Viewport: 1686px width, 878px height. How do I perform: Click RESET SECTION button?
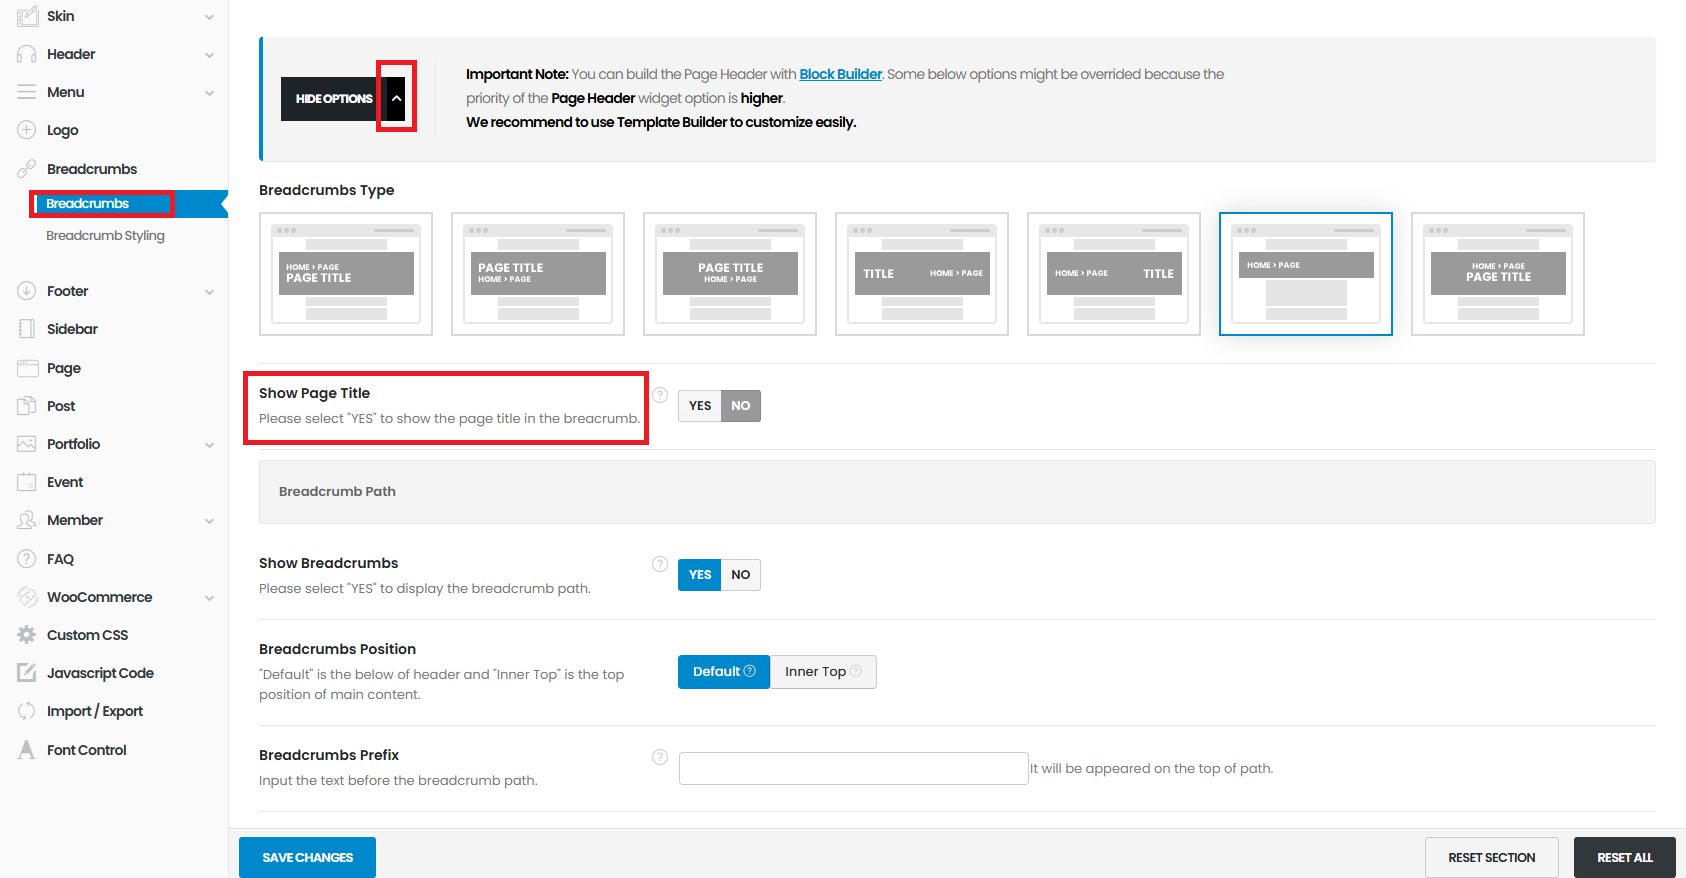point(1491,858)
